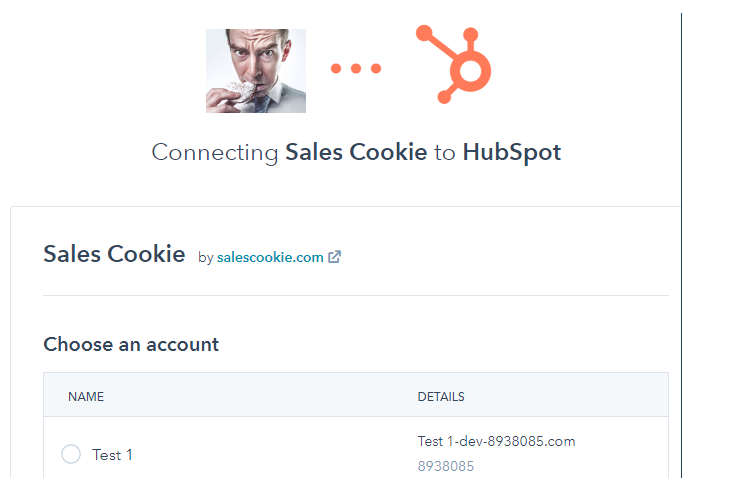
Task: Click the Choose an account heading
Action: pos(131,344)
